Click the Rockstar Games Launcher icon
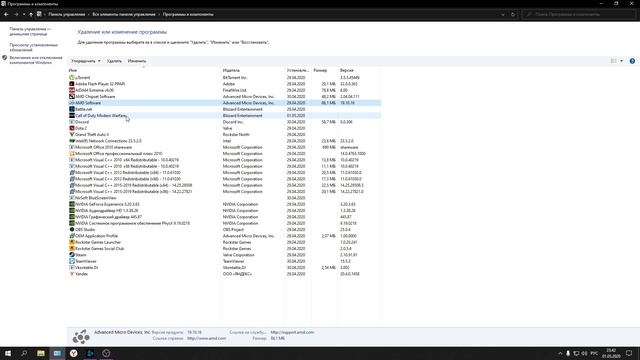 pos(72,242)
